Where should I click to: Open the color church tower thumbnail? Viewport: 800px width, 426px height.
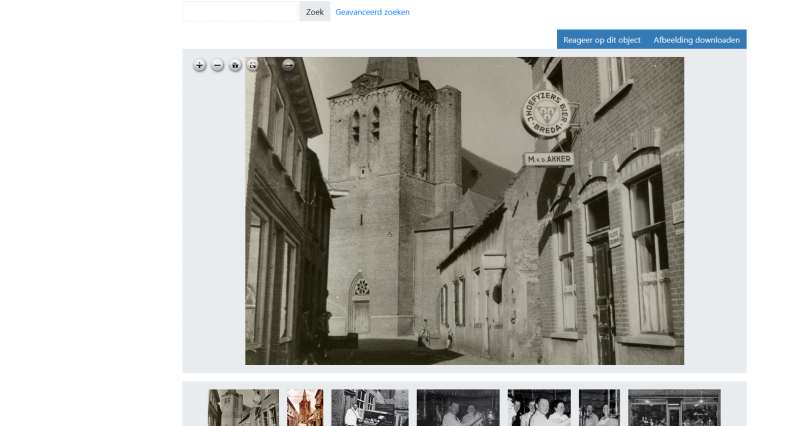(x=305, y=408)
